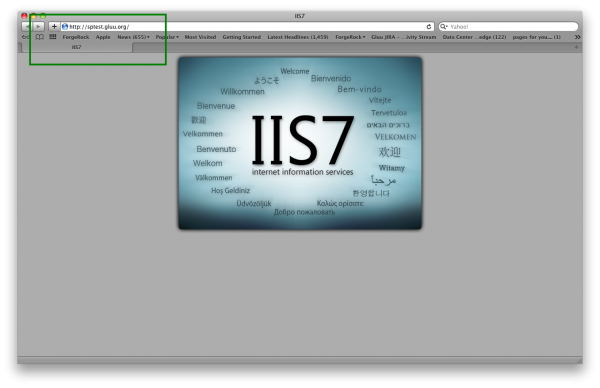Open the bookmarks book icon
The image size is (600, 388).
tap(39, 37)
